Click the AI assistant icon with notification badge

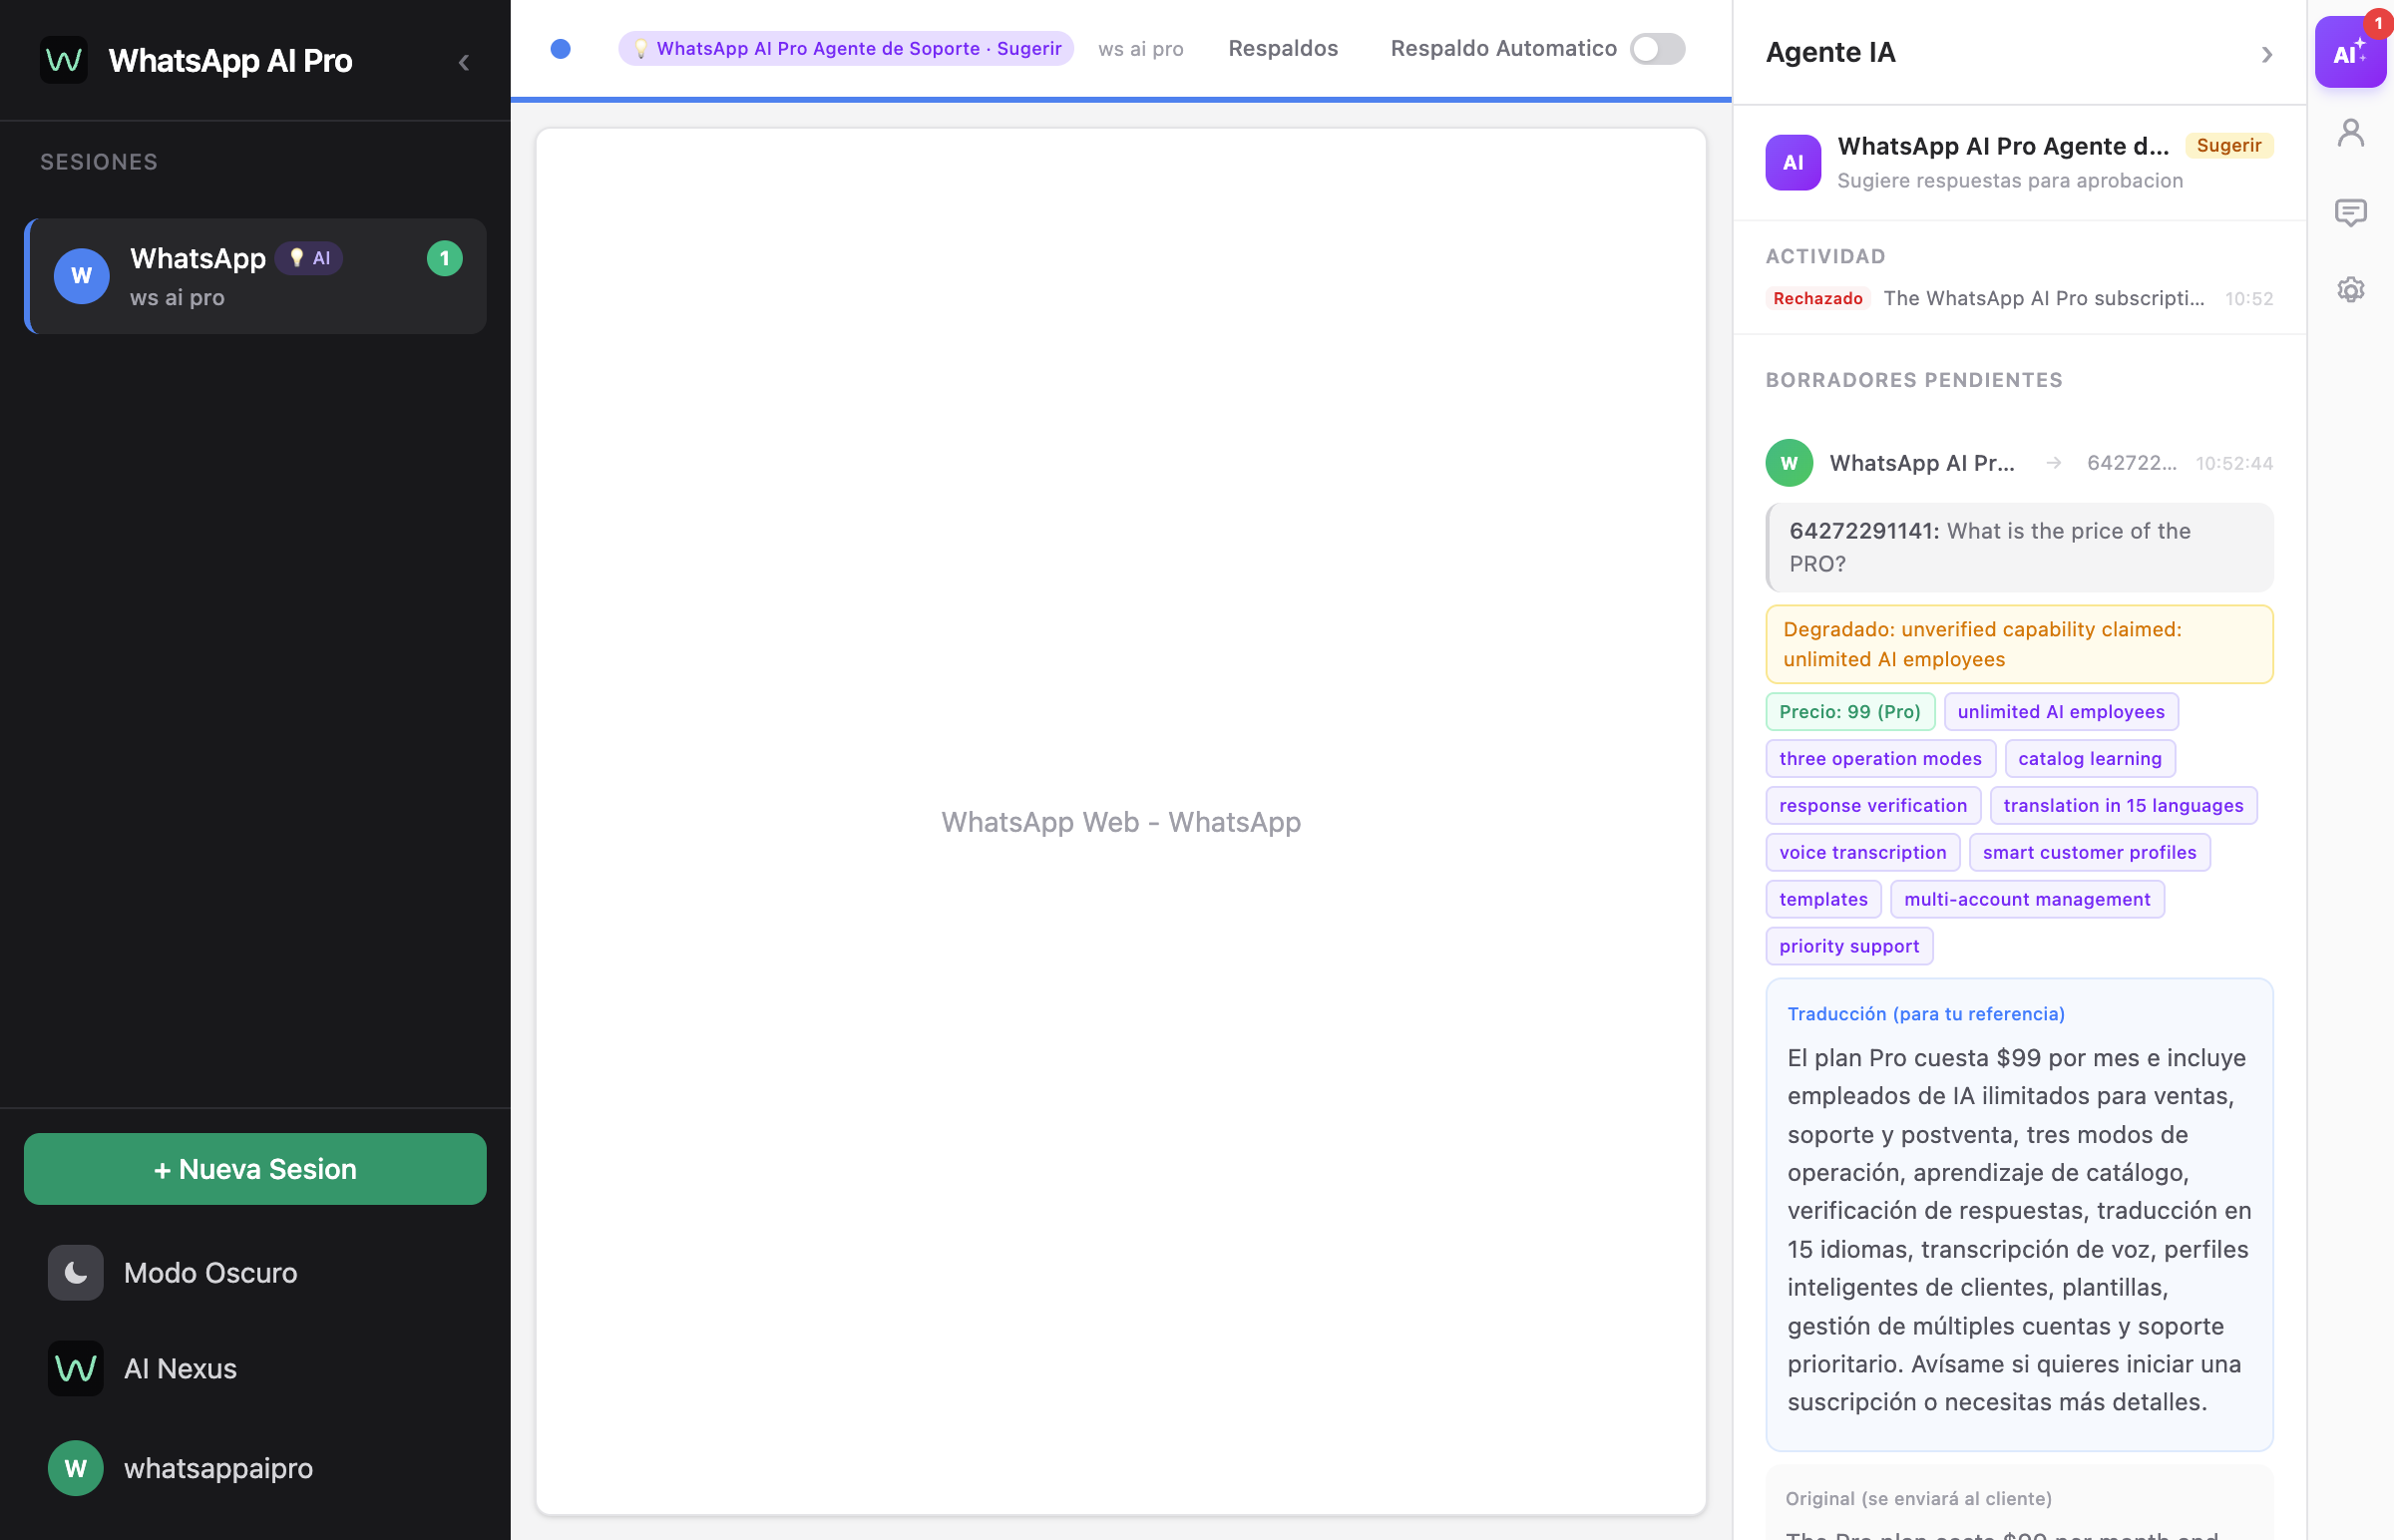2349,53
